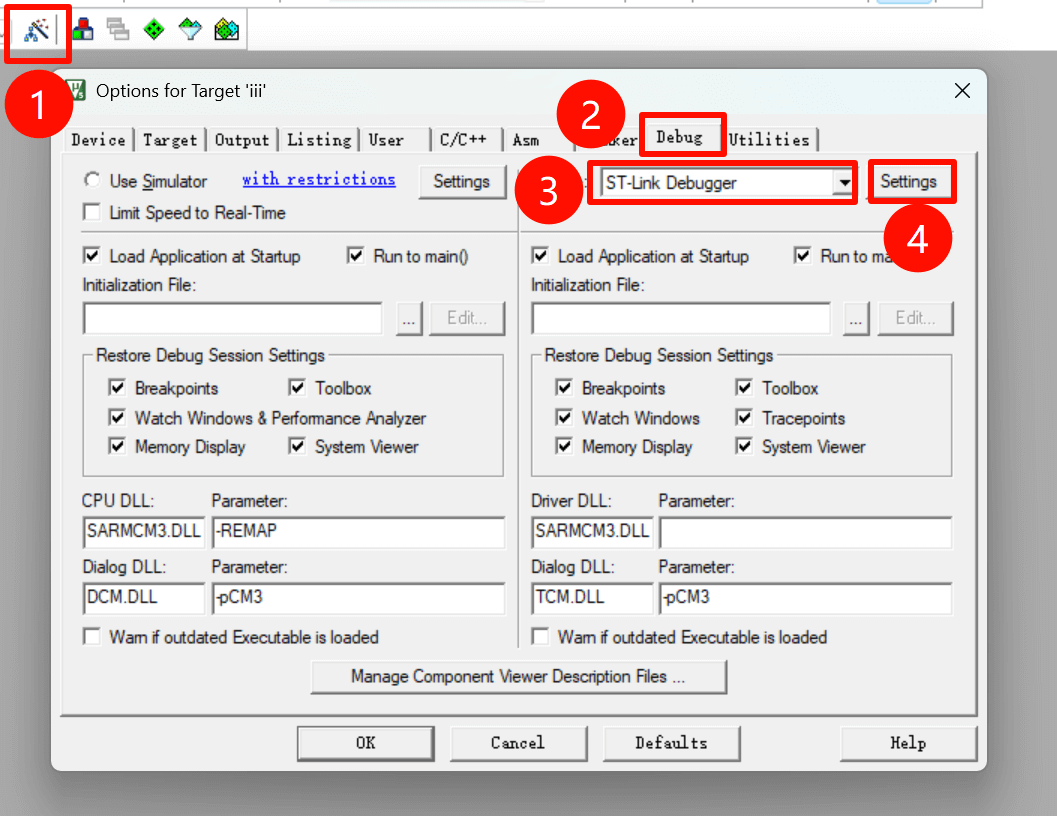Image resolution: width=1057 pixels, height=816 pixels.
Task: Launch the Pack Installer icon
Action: (226, 30)
